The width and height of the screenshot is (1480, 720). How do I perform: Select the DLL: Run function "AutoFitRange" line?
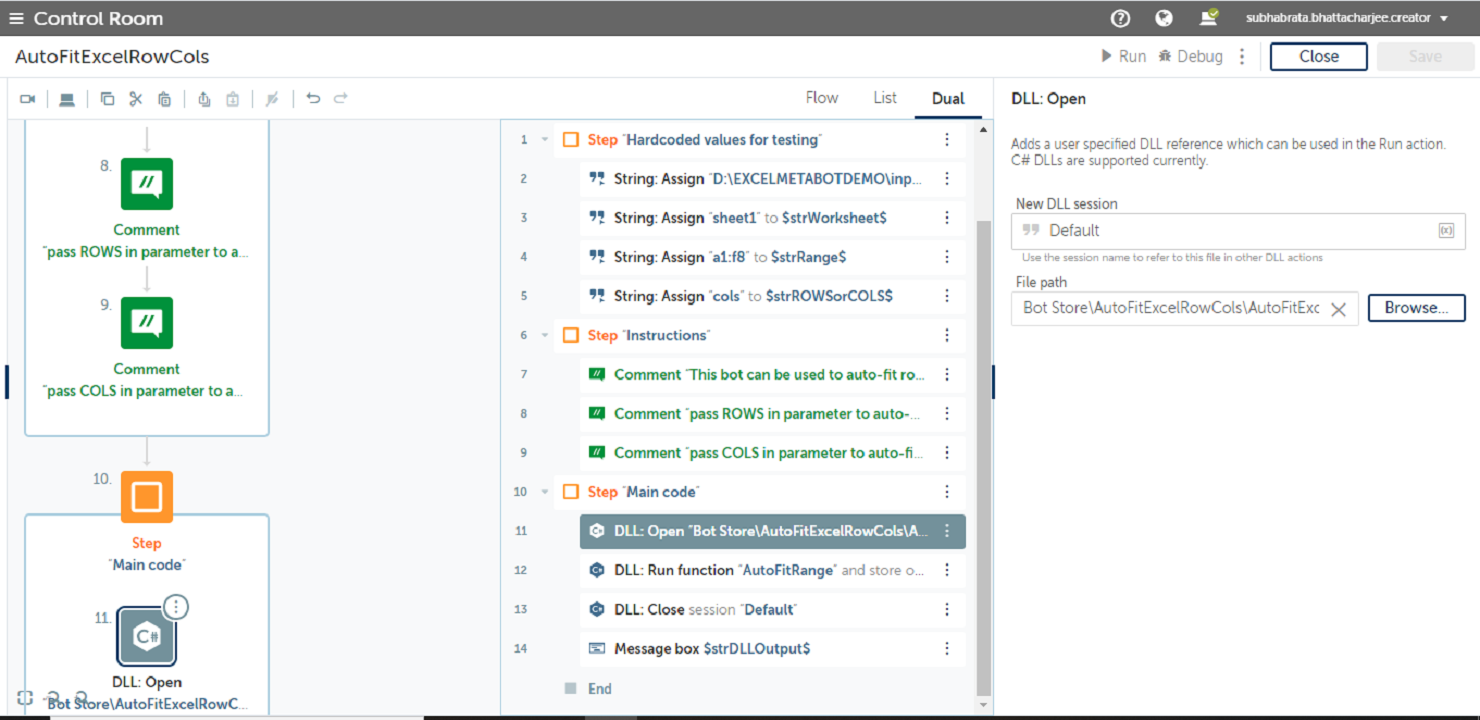coord(770,570)
